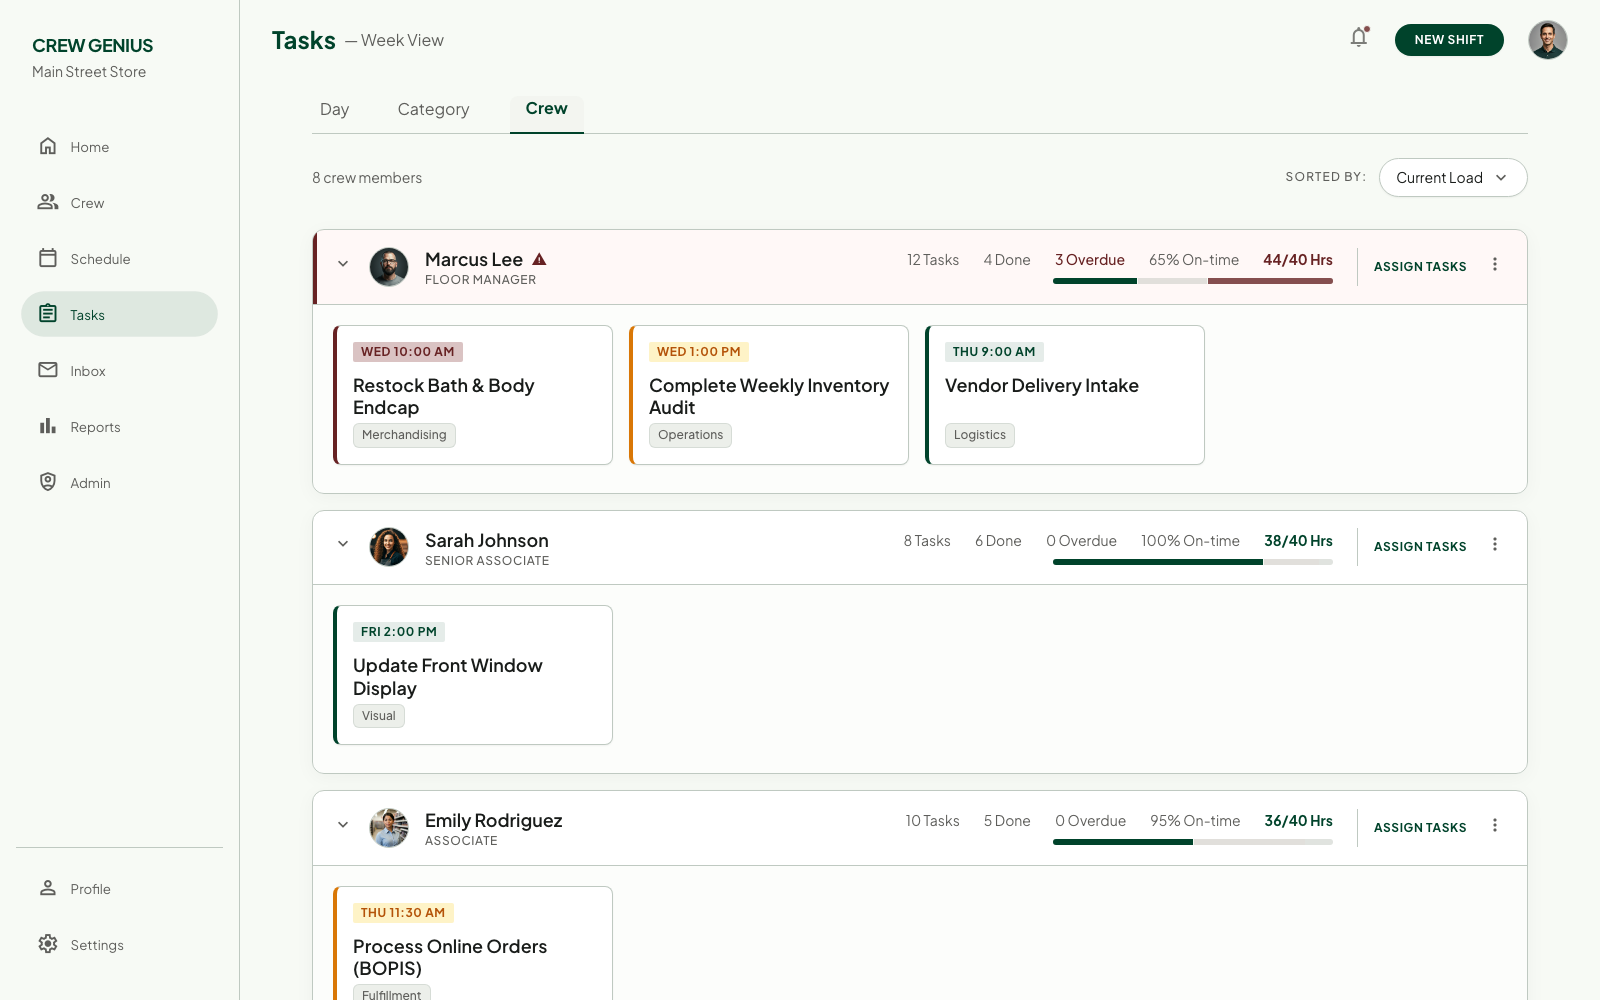The image size is (1600, 1000).
Task: Click the Crew Genius logo
Action: (x=92, y=46)
